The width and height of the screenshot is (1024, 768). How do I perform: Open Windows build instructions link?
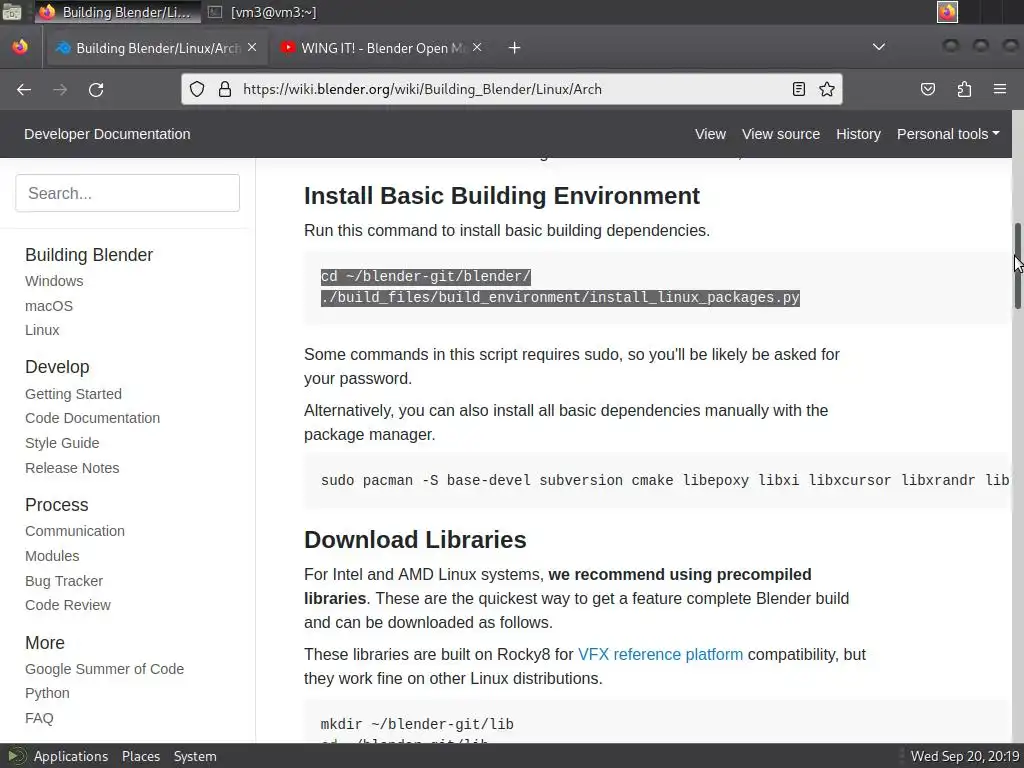(54, 281)
